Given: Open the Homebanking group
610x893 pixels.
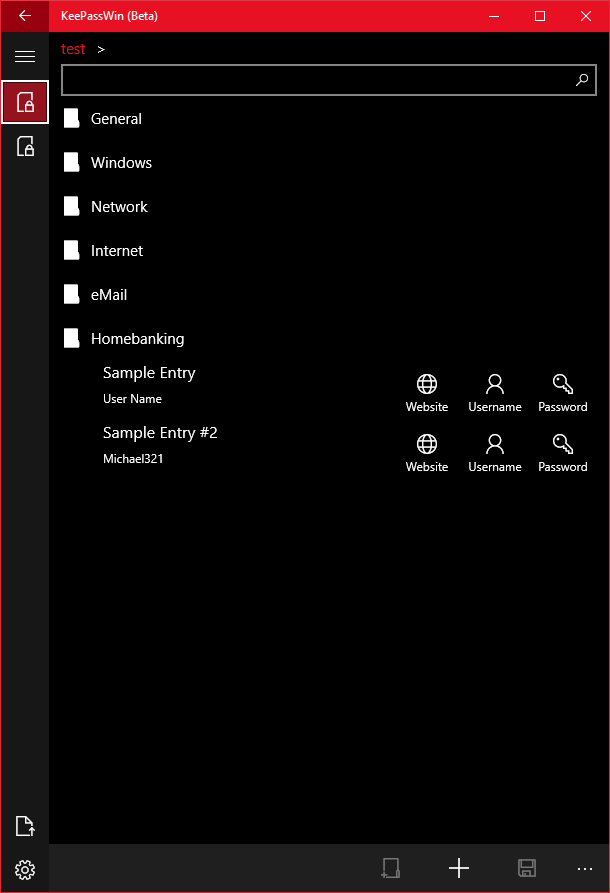Looking at the screenshot, I should pyautogui.click(x=329, y=339).
